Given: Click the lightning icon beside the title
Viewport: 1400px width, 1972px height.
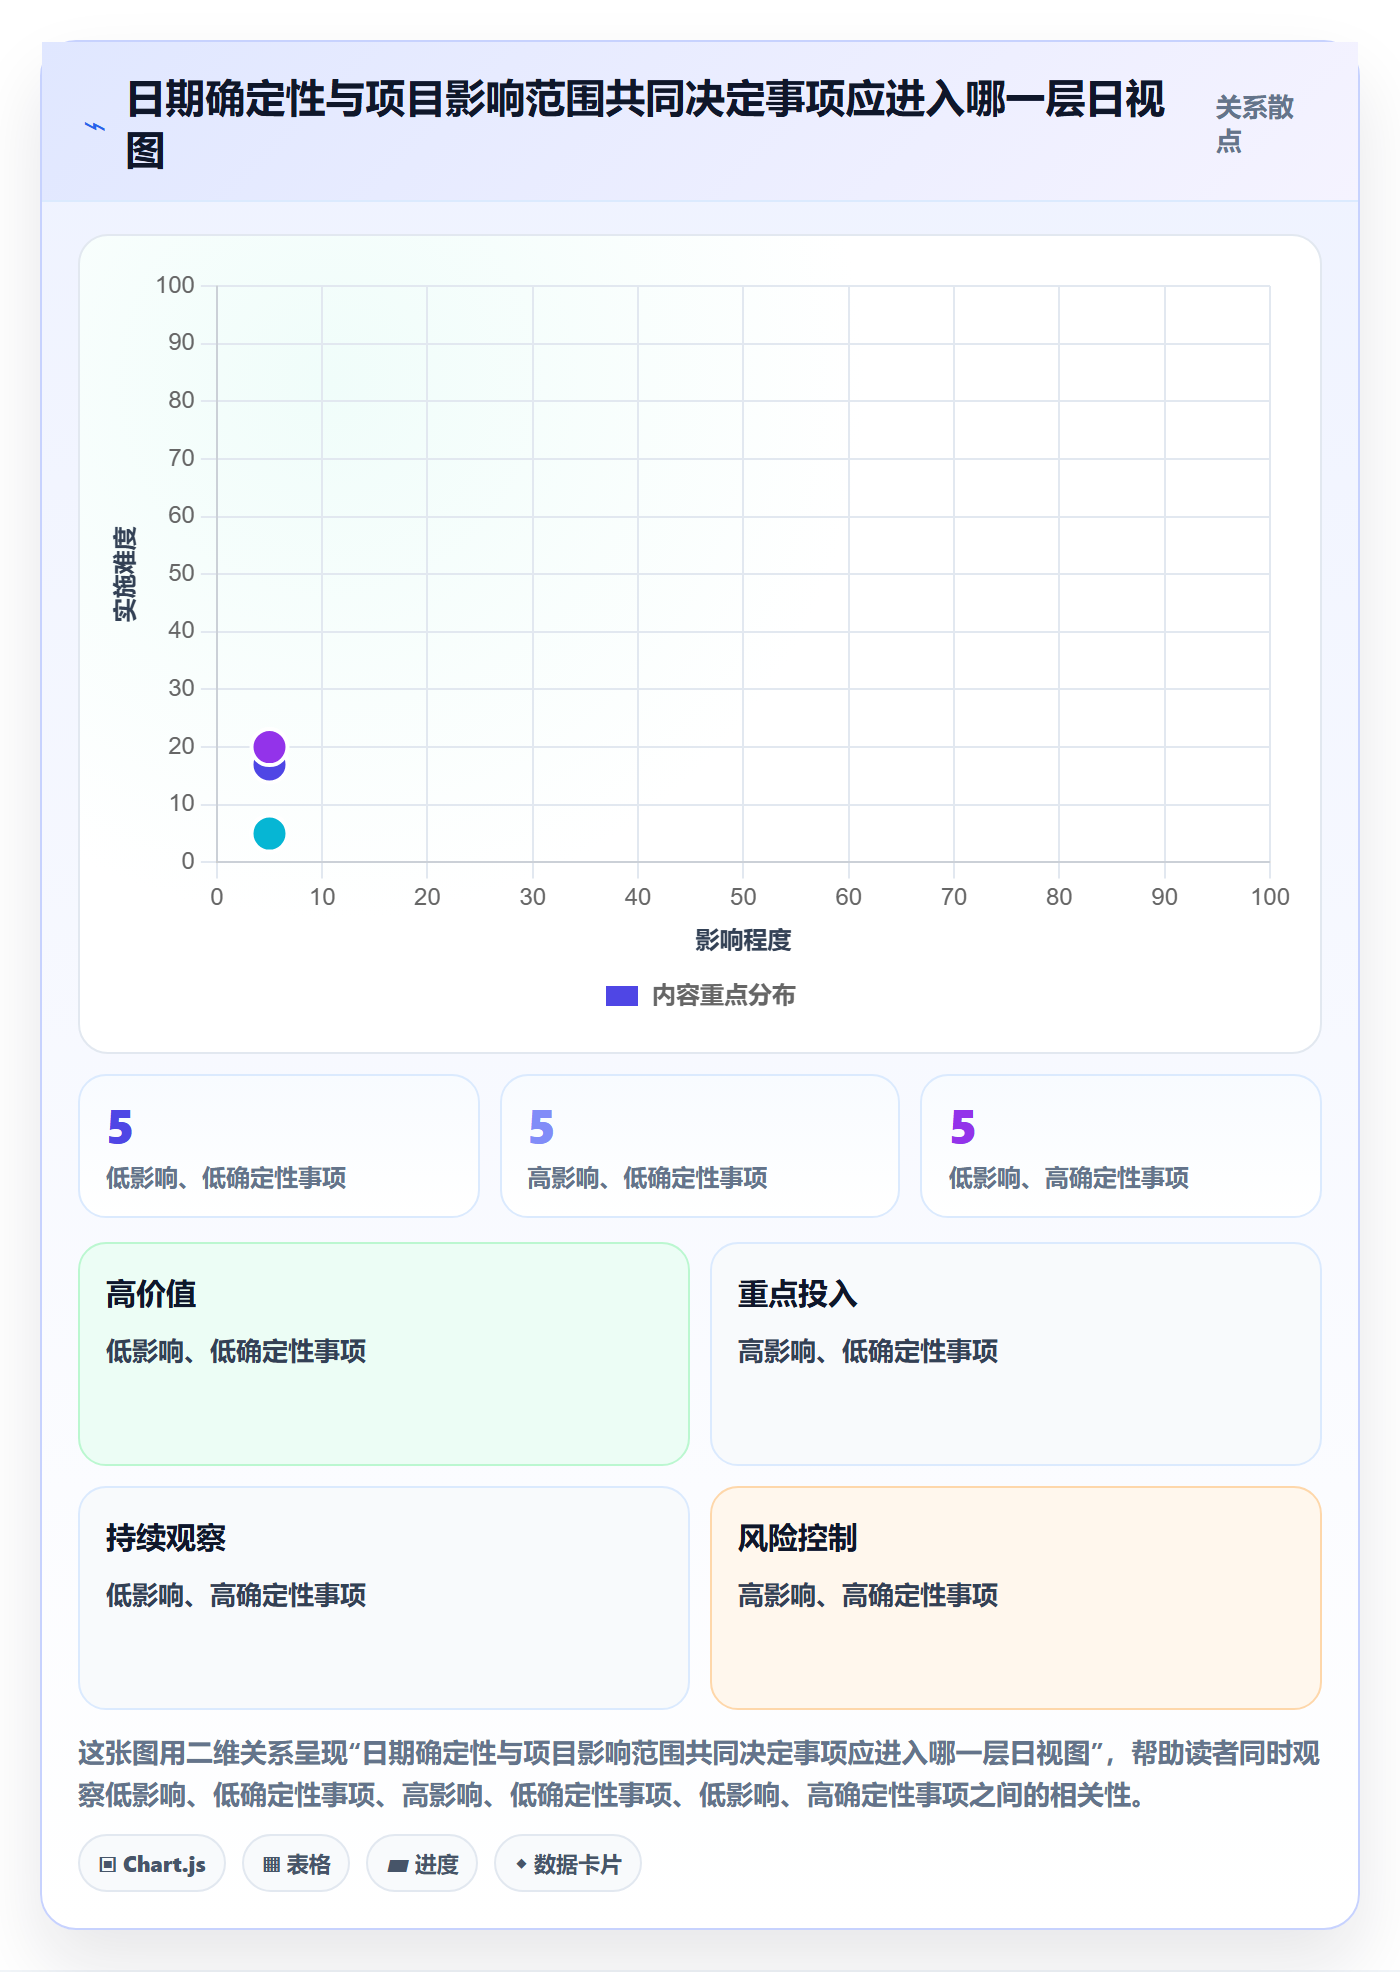Looking at the screenshot, I should (x=95, y=126).
